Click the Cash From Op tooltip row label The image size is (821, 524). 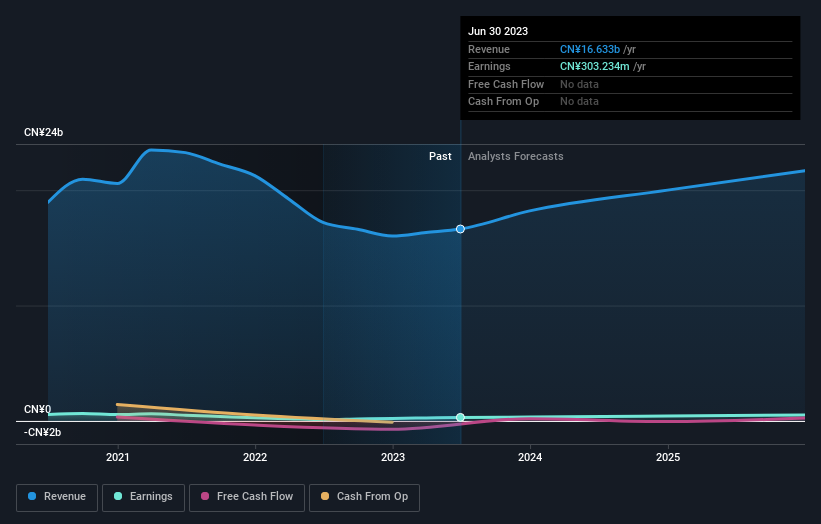coord(503,102)
